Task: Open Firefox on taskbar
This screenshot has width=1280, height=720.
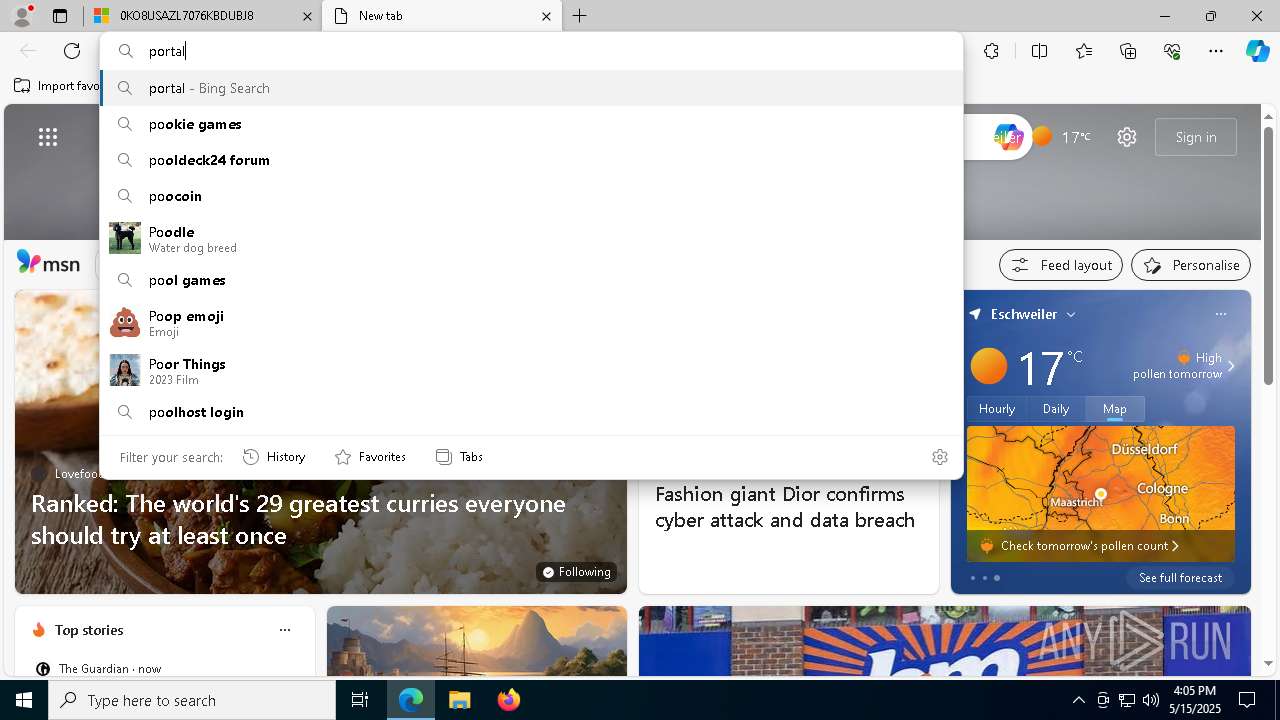Action: (x=508, y=700)
